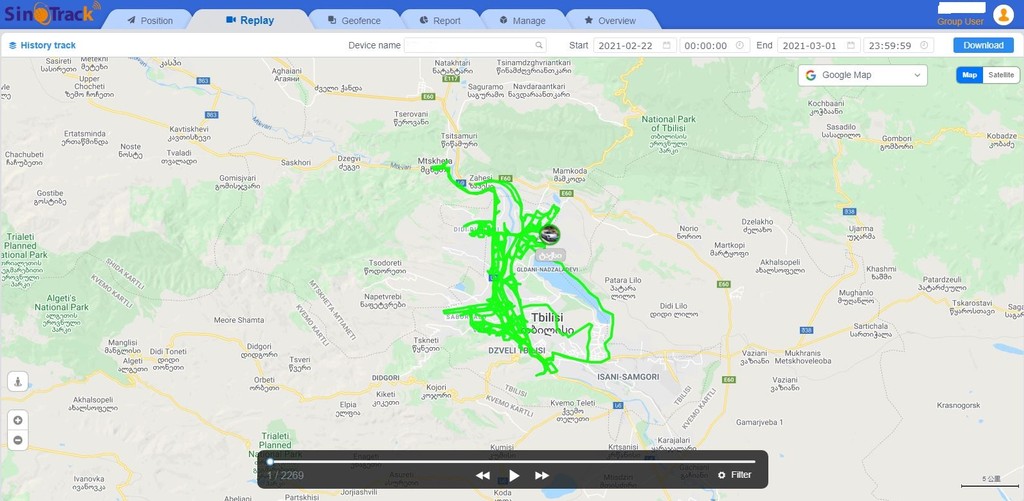Open the Filter settings
Screen dimensions: 1024x501
tap(735, 475)
